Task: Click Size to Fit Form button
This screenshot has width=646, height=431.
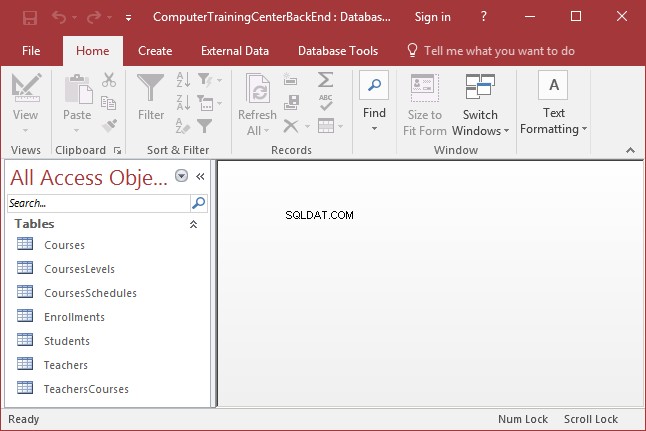Action: coord(425,105)
